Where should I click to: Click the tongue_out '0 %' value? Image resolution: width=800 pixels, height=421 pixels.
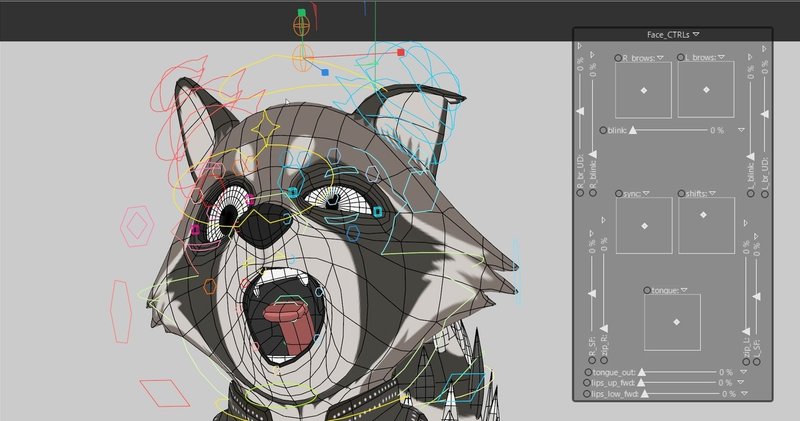726,373
